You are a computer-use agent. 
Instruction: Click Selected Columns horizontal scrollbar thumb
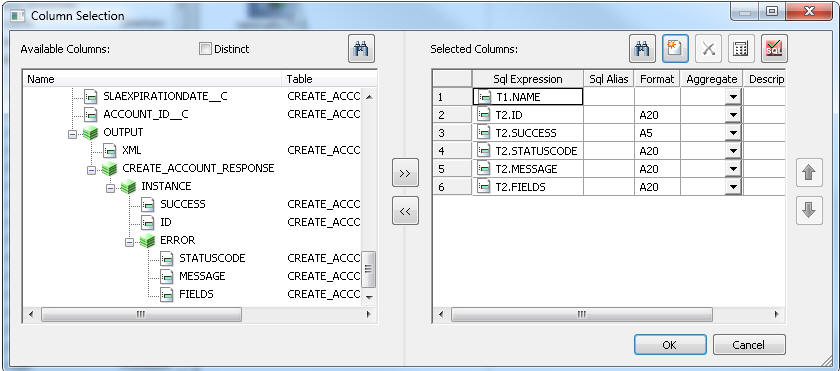click(582, 314)
